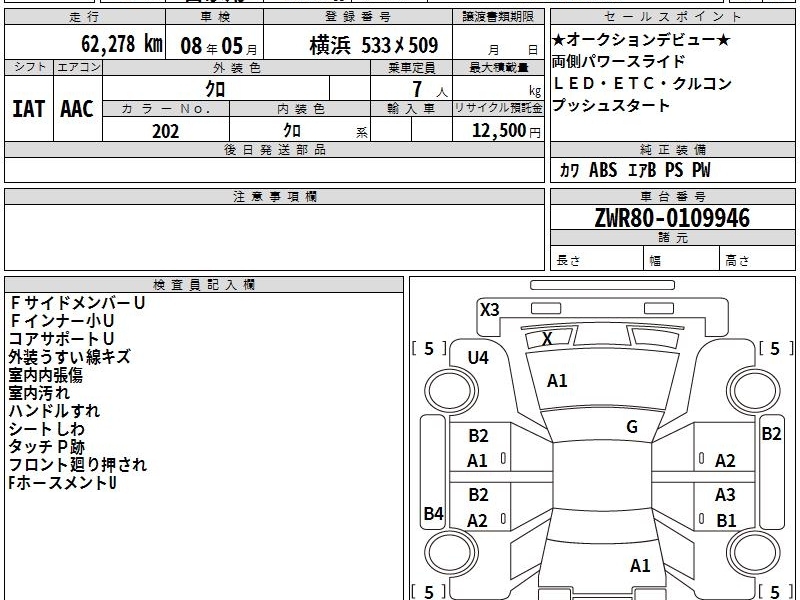Click the 検査員記入欄 header

pos(204,285)
